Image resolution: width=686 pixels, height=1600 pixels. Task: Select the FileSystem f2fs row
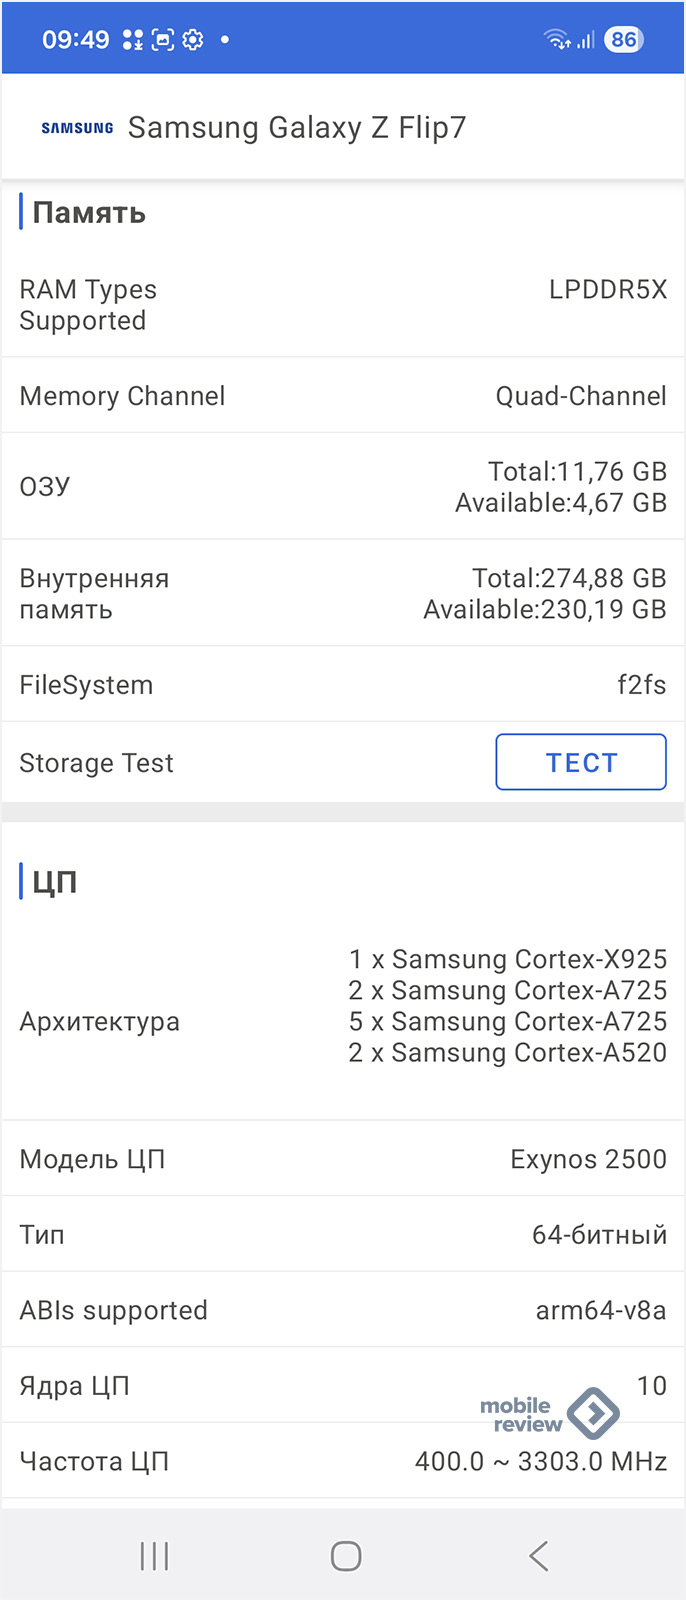(343, 685)
